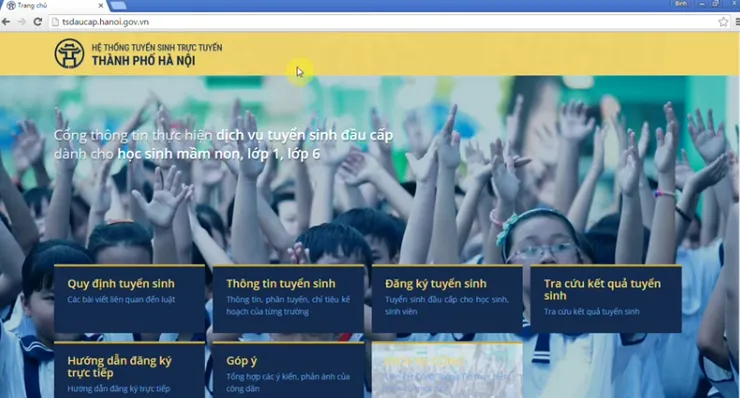
Task: Reload the page with the refresh icon
Action: [x=38, y=22]
